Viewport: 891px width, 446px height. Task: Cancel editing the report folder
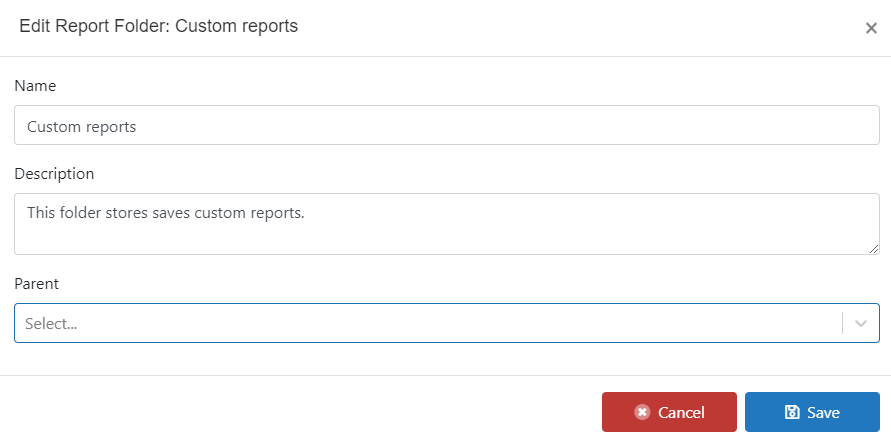669,412
